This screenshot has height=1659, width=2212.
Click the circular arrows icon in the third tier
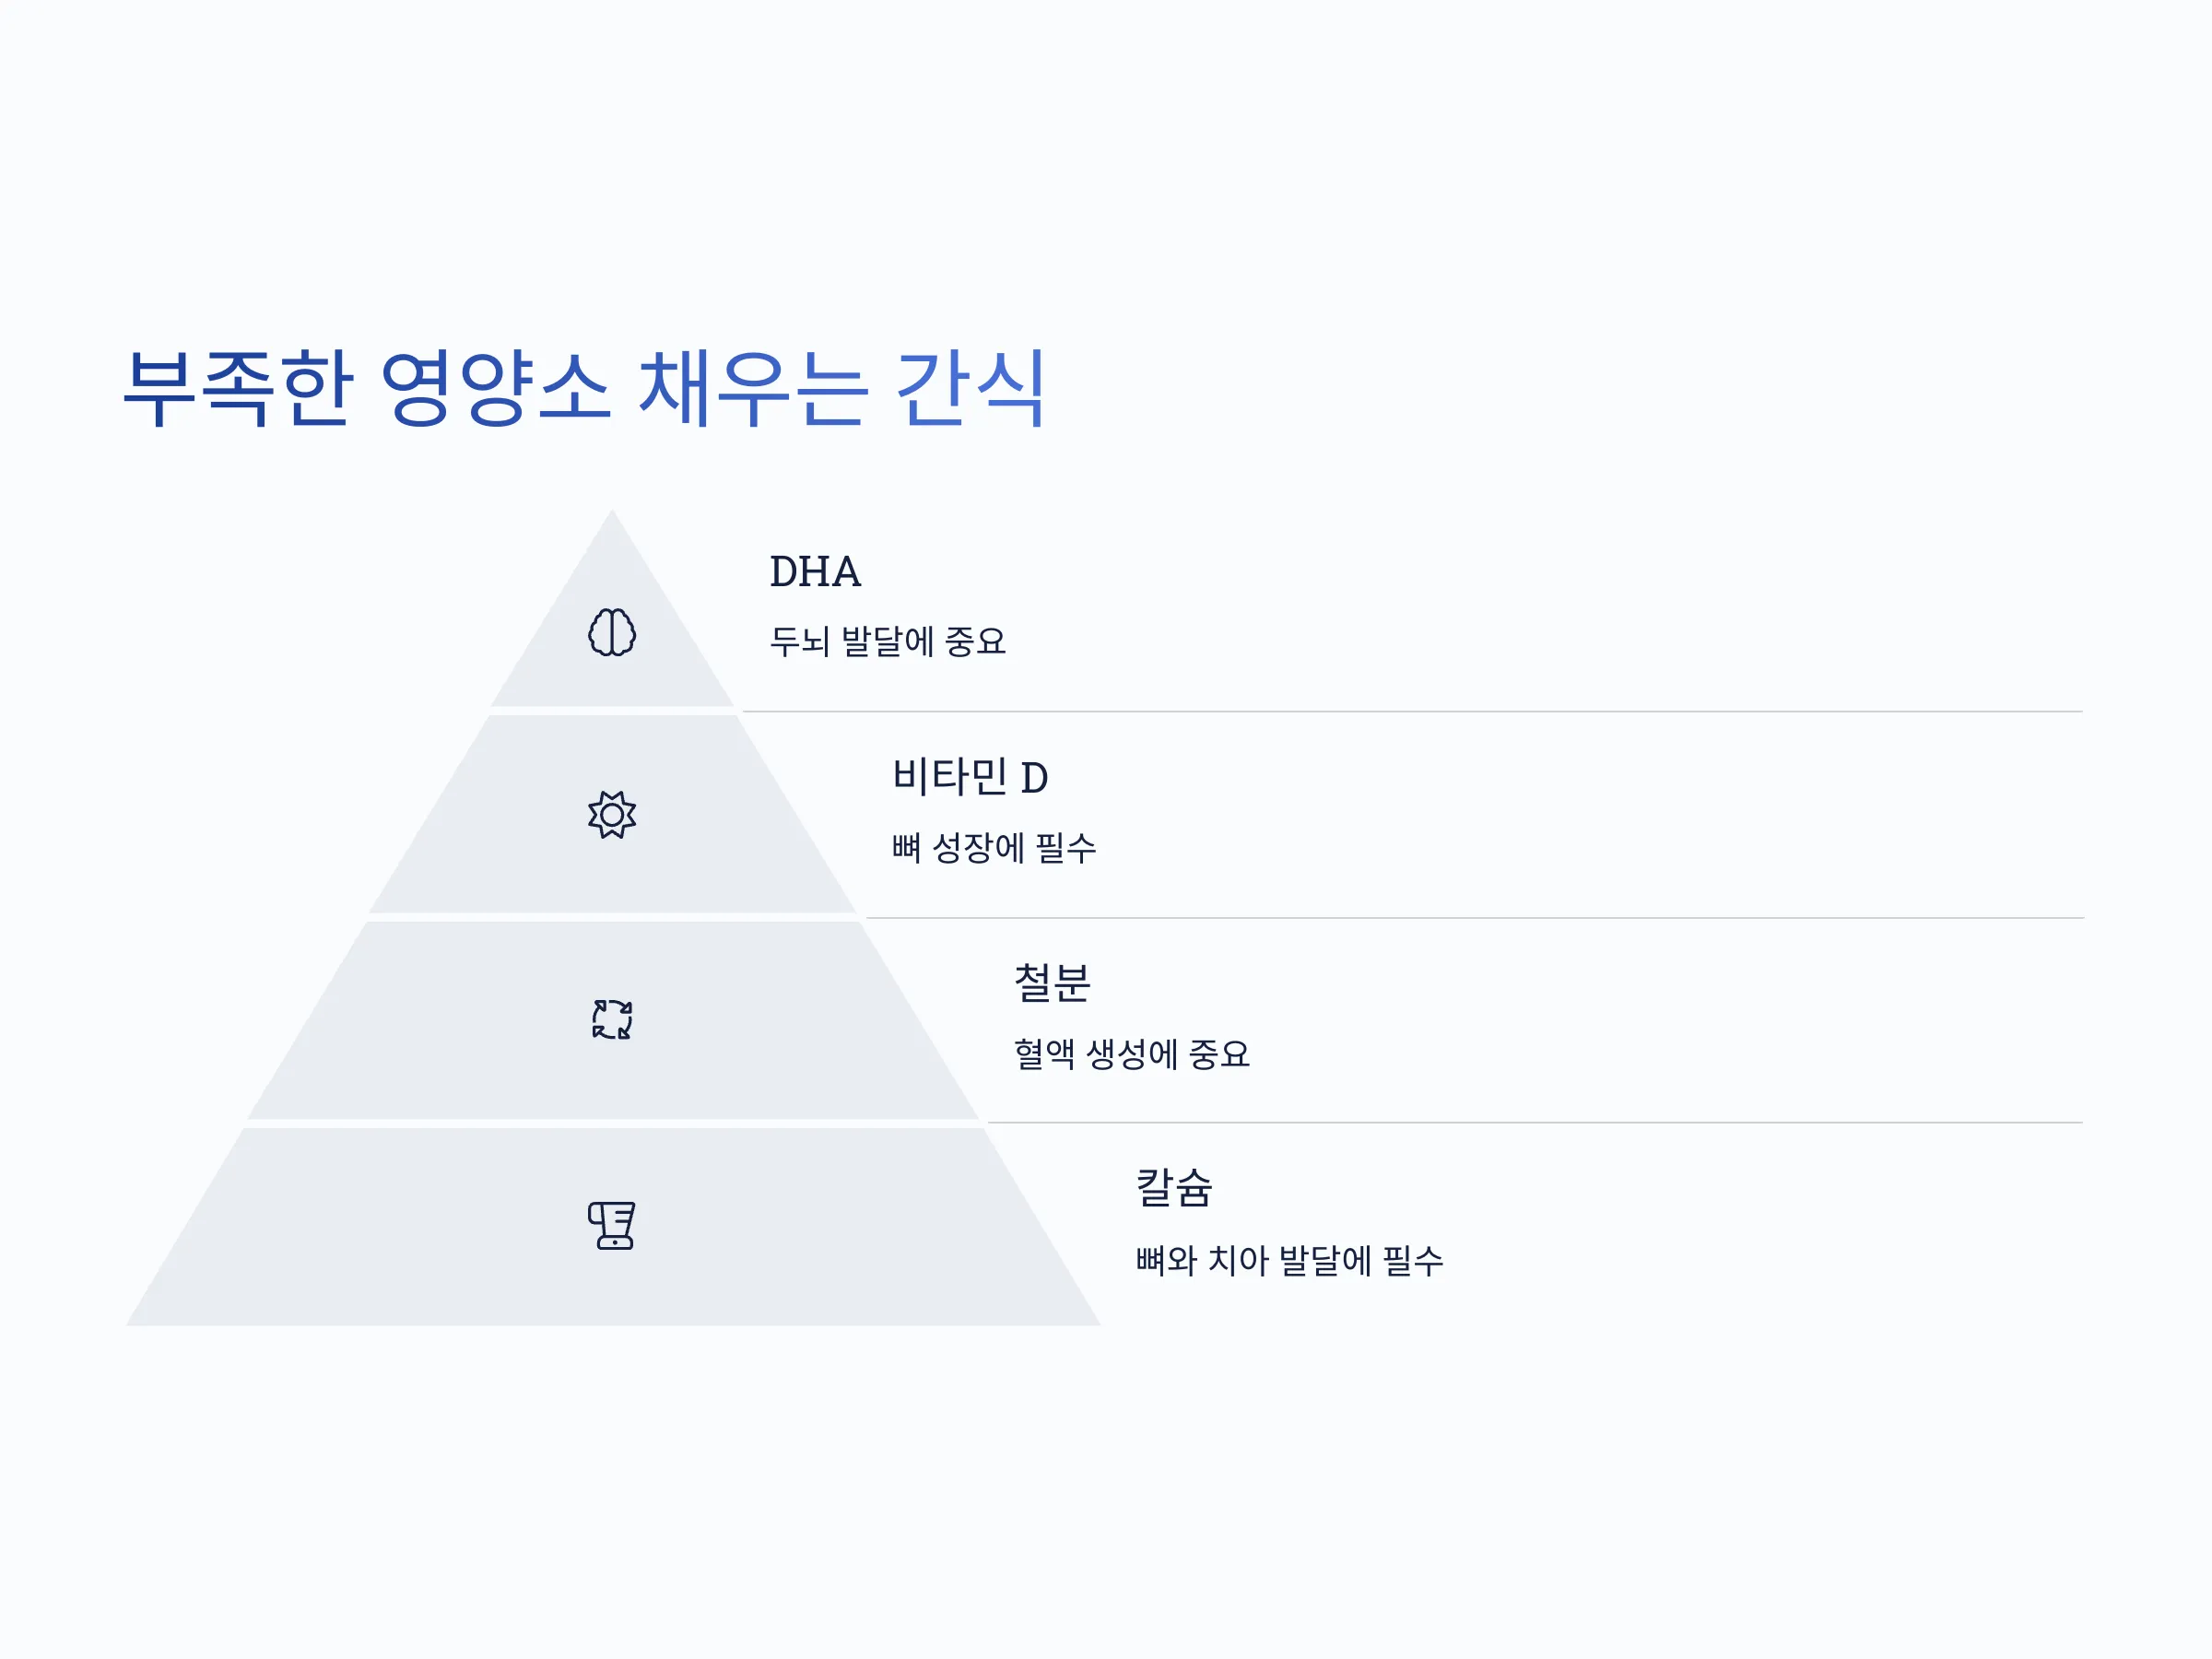point(612,1020)
